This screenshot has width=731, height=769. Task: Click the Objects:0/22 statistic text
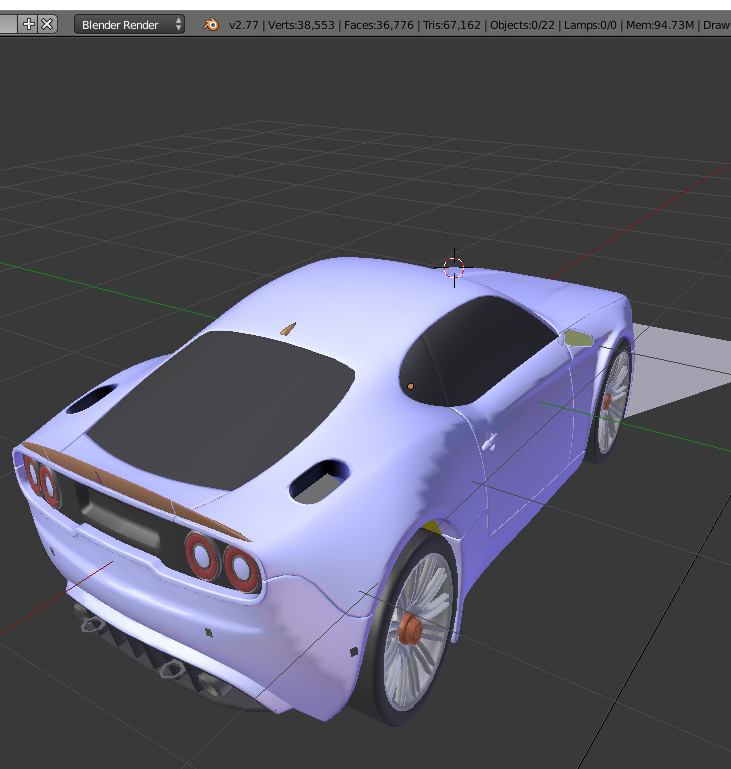(x=522, y=25)
